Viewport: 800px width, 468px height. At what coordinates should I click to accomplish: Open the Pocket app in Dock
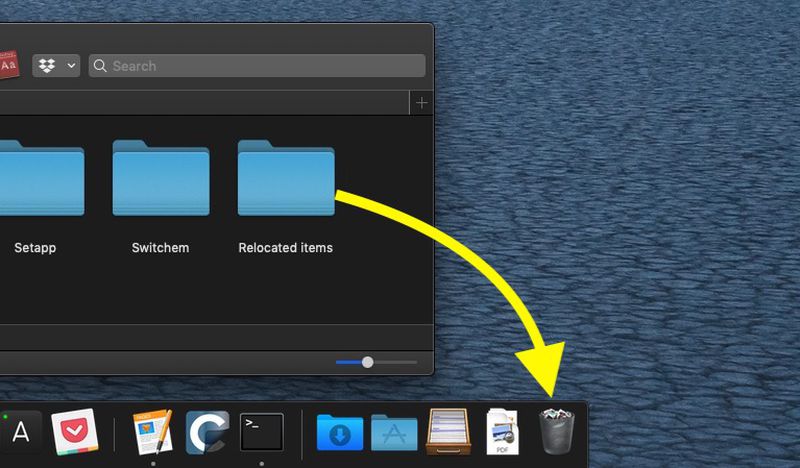pos(75,432)
